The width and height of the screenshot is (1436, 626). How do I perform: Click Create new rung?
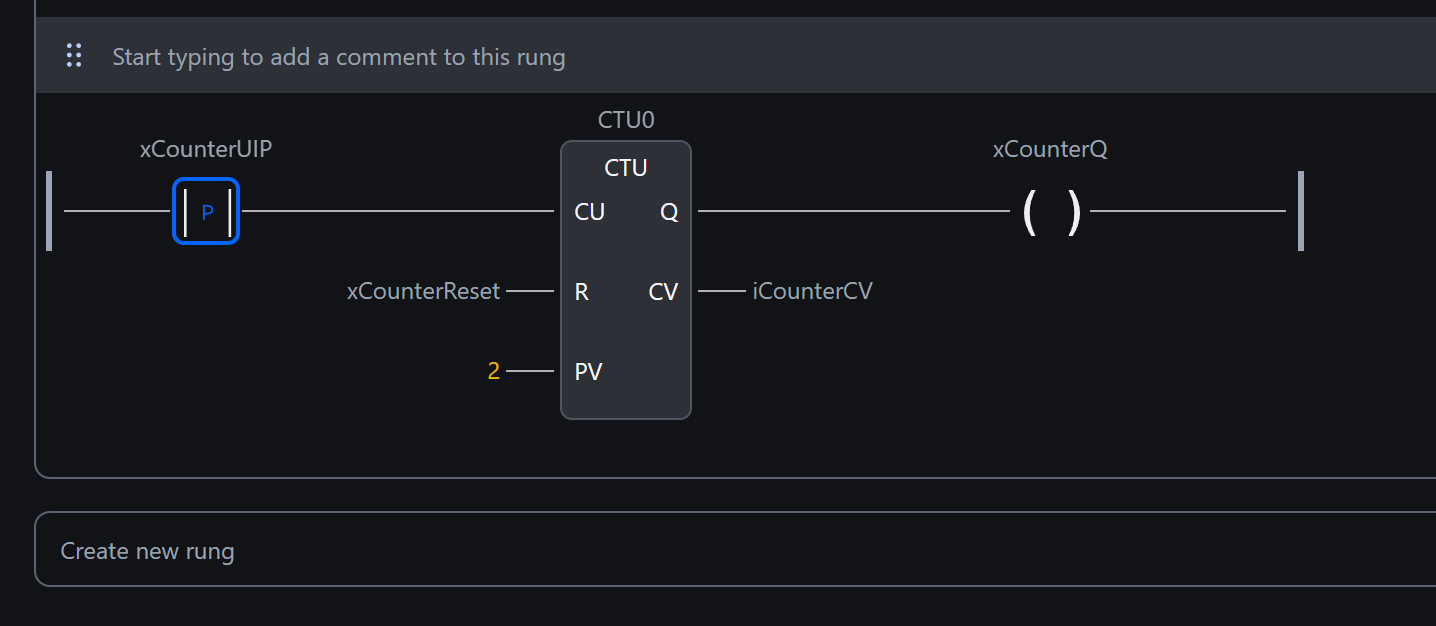147,551
